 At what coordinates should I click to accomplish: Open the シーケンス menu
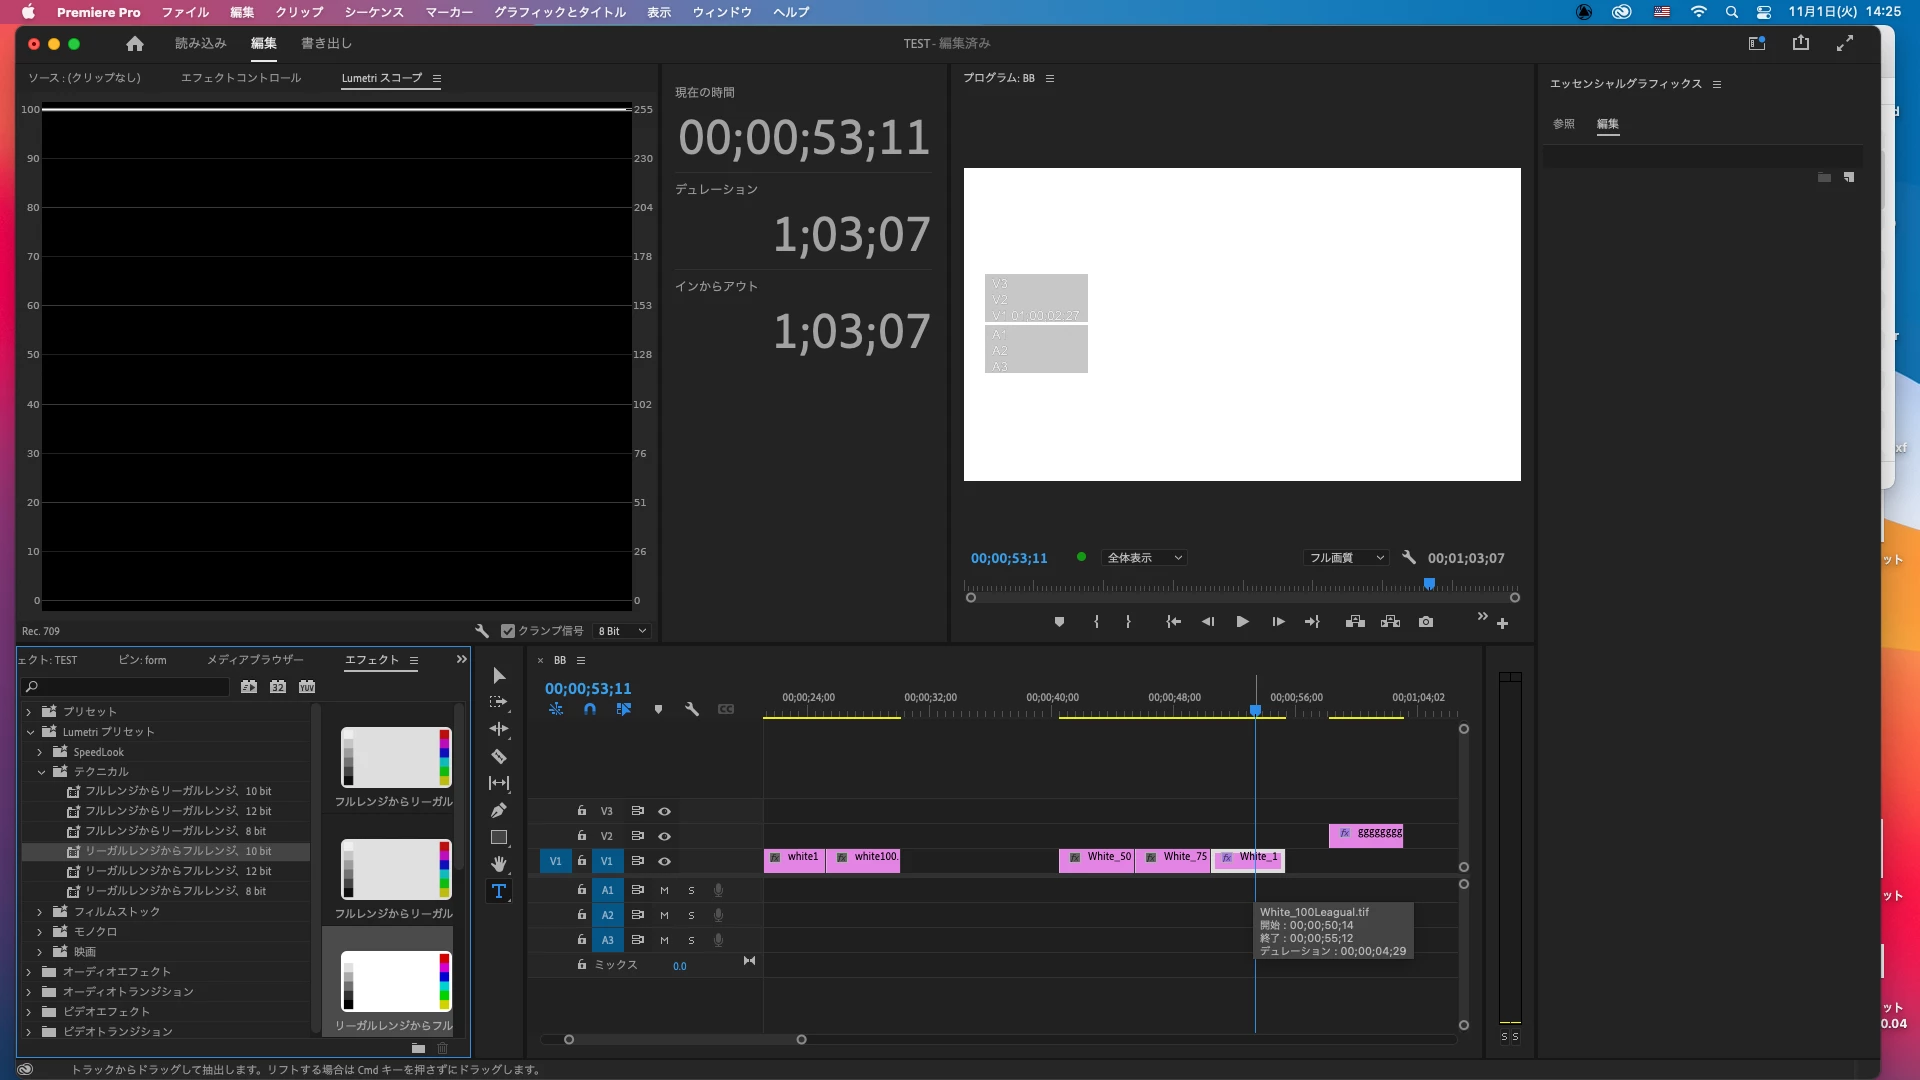click(x=374, y=12)
